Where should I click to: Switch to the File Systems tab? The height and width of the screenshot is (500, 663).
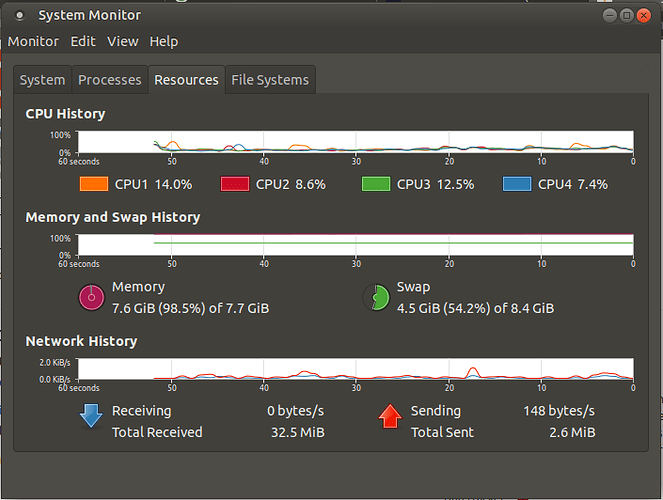click(x=270, y=80)
